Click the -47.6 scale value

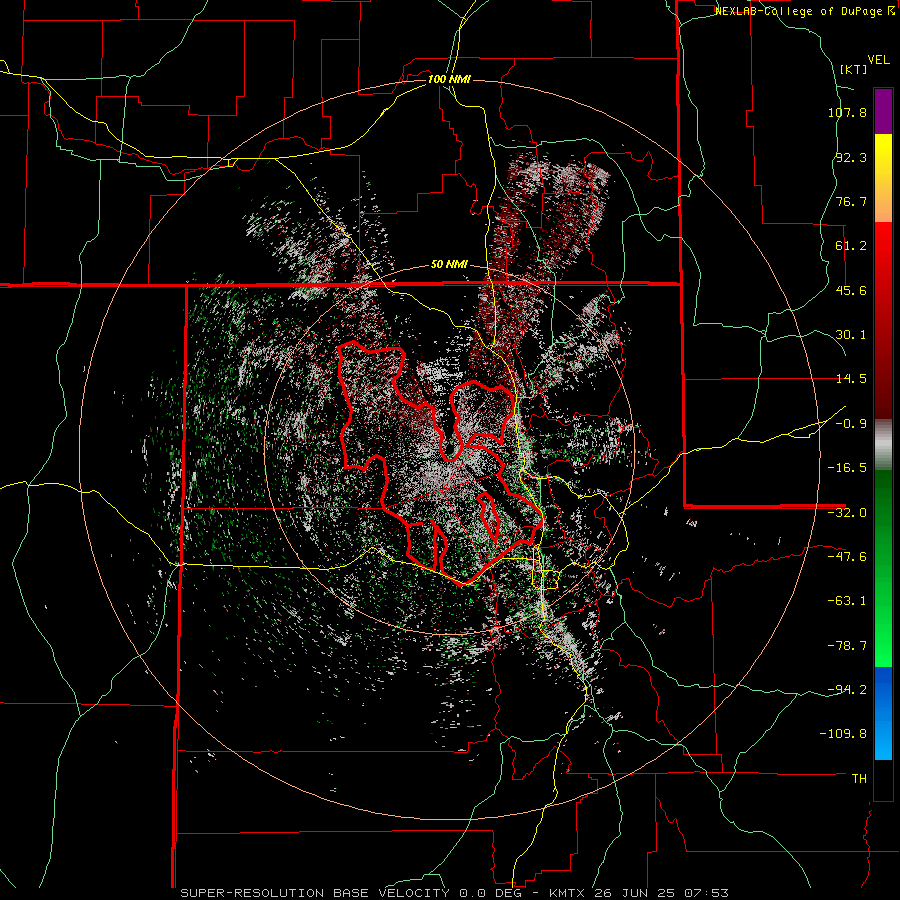(847, 557)
